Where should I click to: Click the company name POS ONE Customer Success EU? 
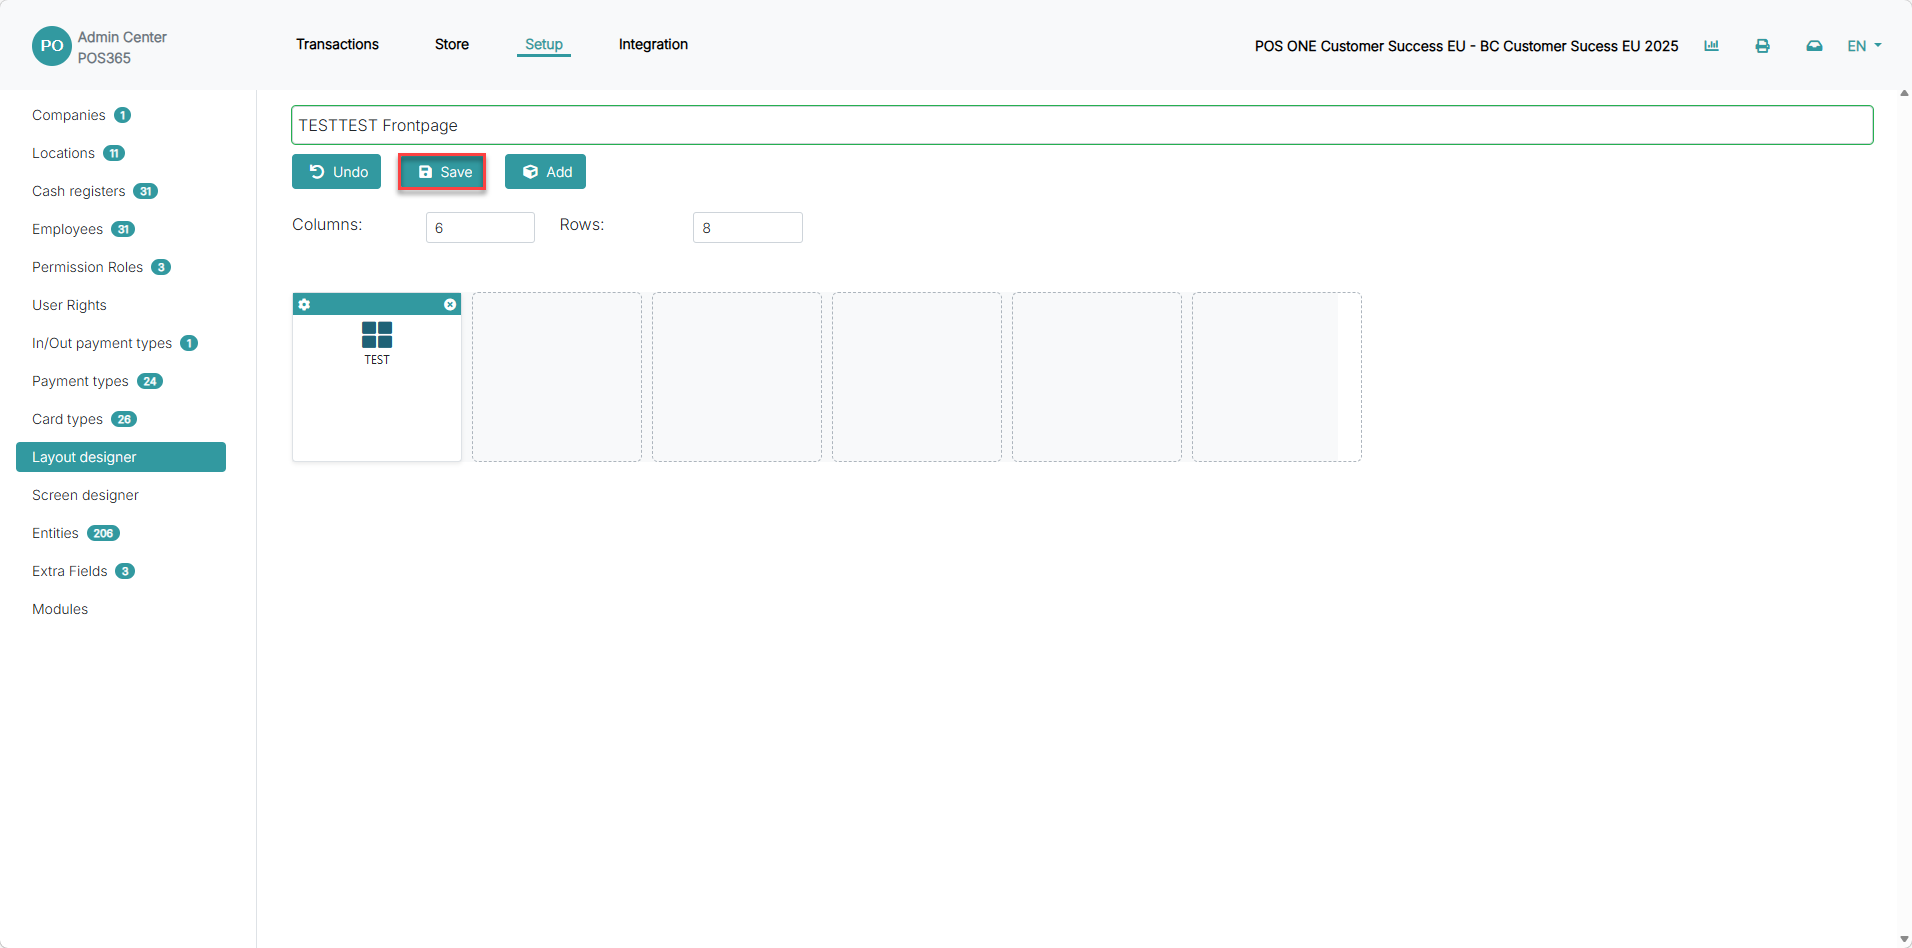tap(1466, 46)
